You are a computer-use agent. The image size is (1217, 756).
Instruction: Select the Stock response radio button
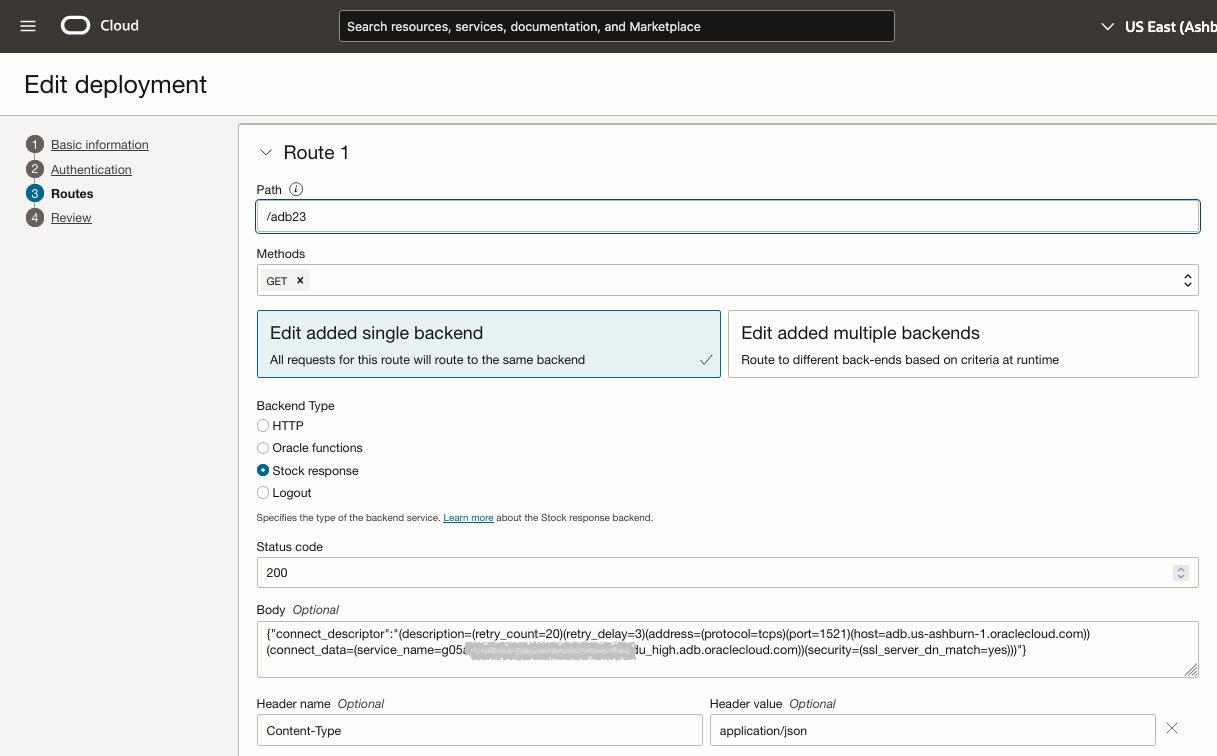click(263, 471)
